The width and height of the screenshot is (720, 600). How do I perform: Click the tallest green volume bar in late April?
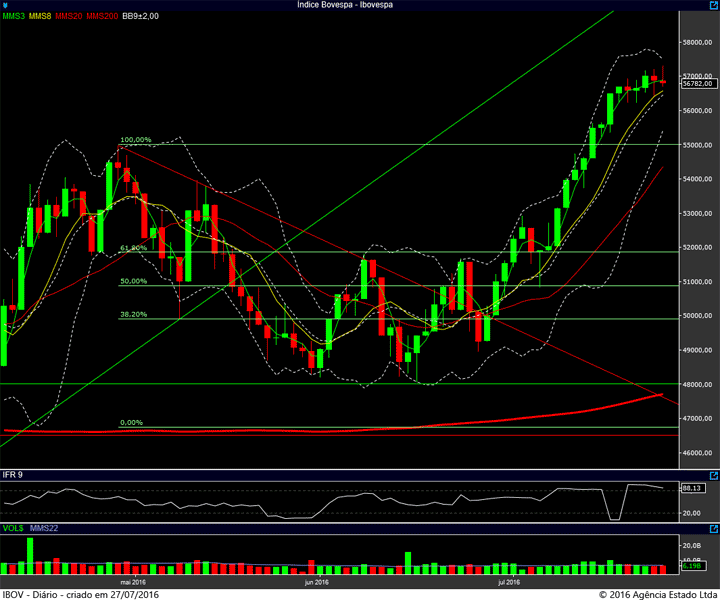click(30, 556)
